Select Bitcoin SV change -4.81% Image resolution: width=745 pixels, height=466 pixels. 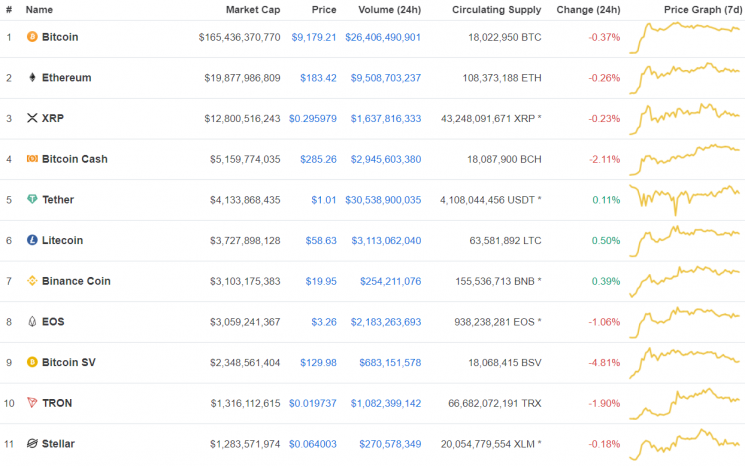(604, 362)
